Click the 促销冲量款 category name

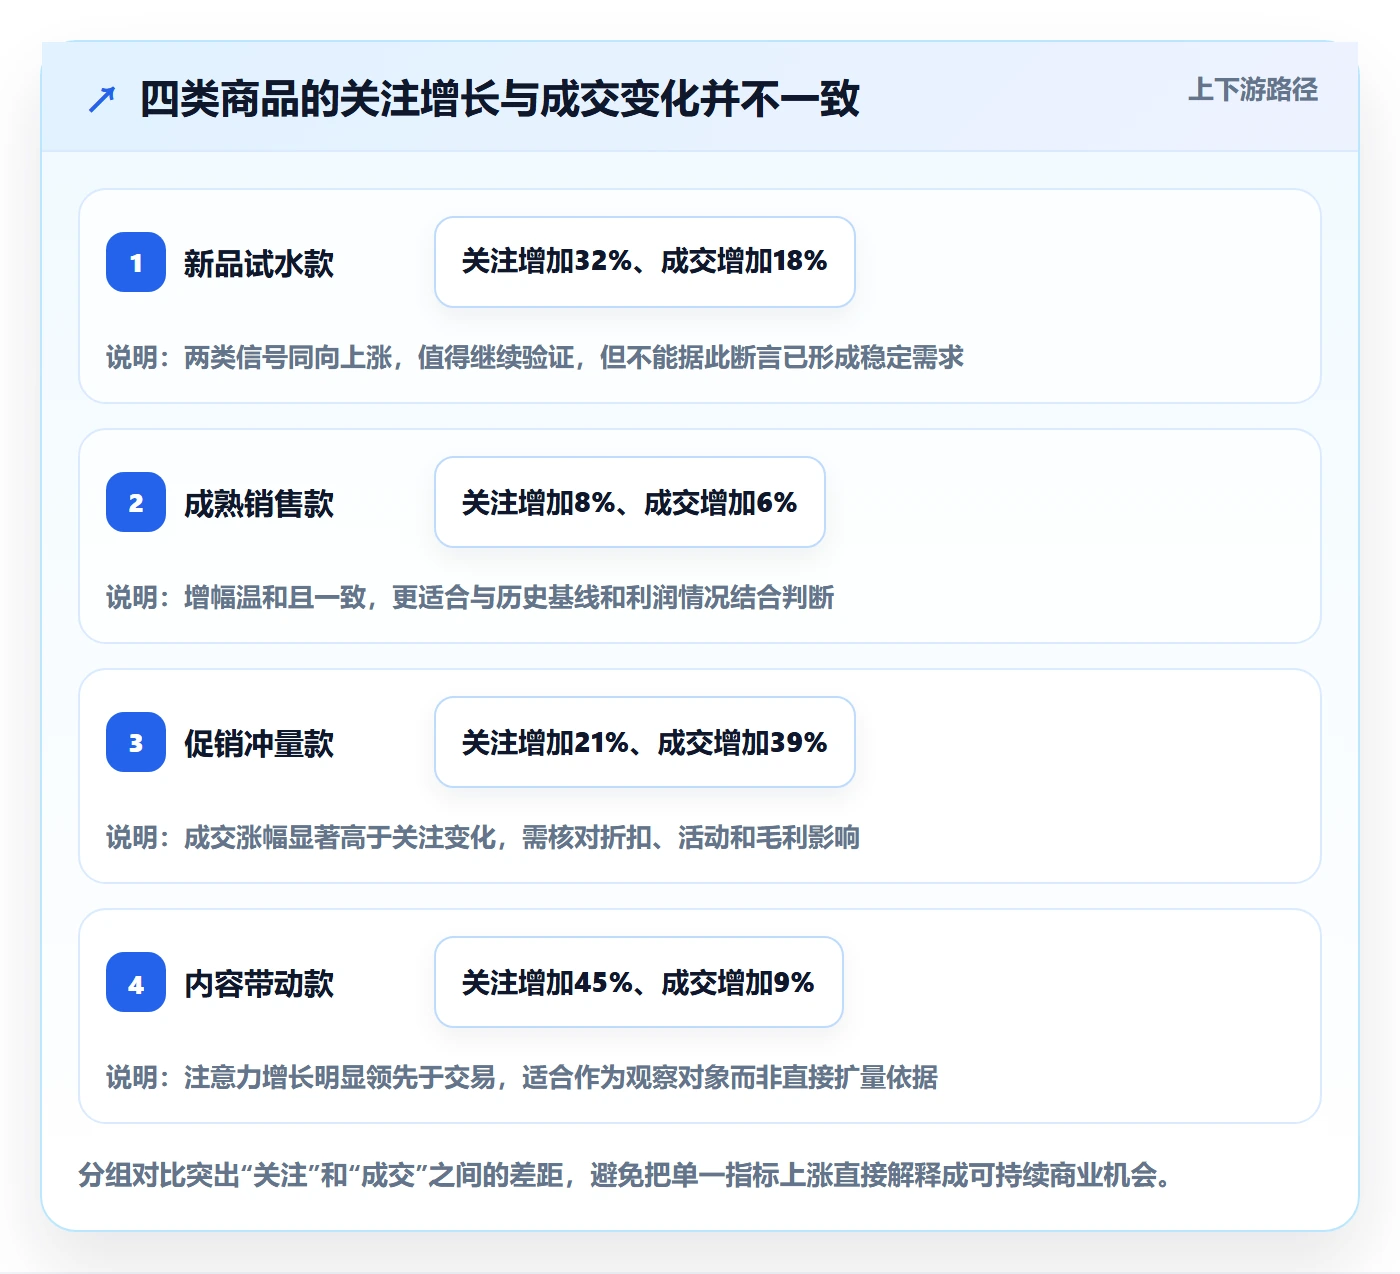tap(259, 743)
